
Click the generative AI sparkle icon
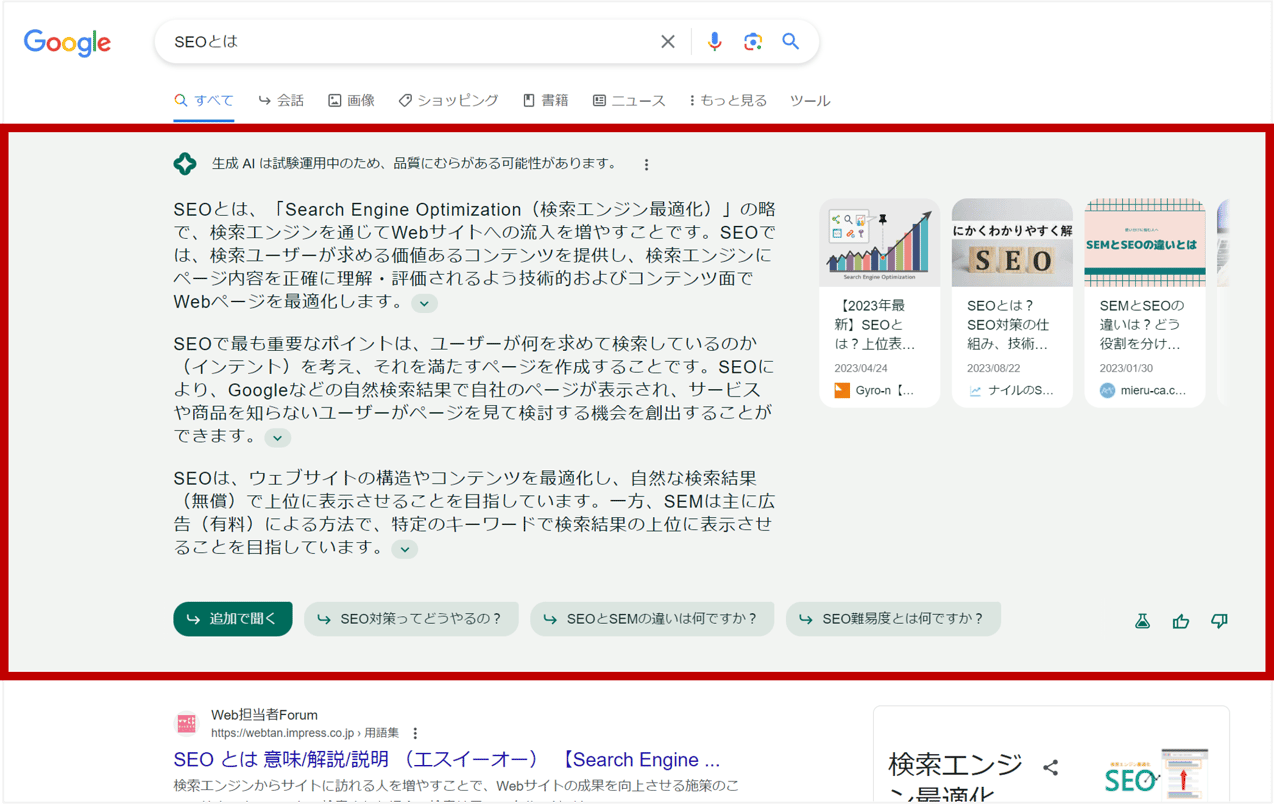(x=185, y=162)
